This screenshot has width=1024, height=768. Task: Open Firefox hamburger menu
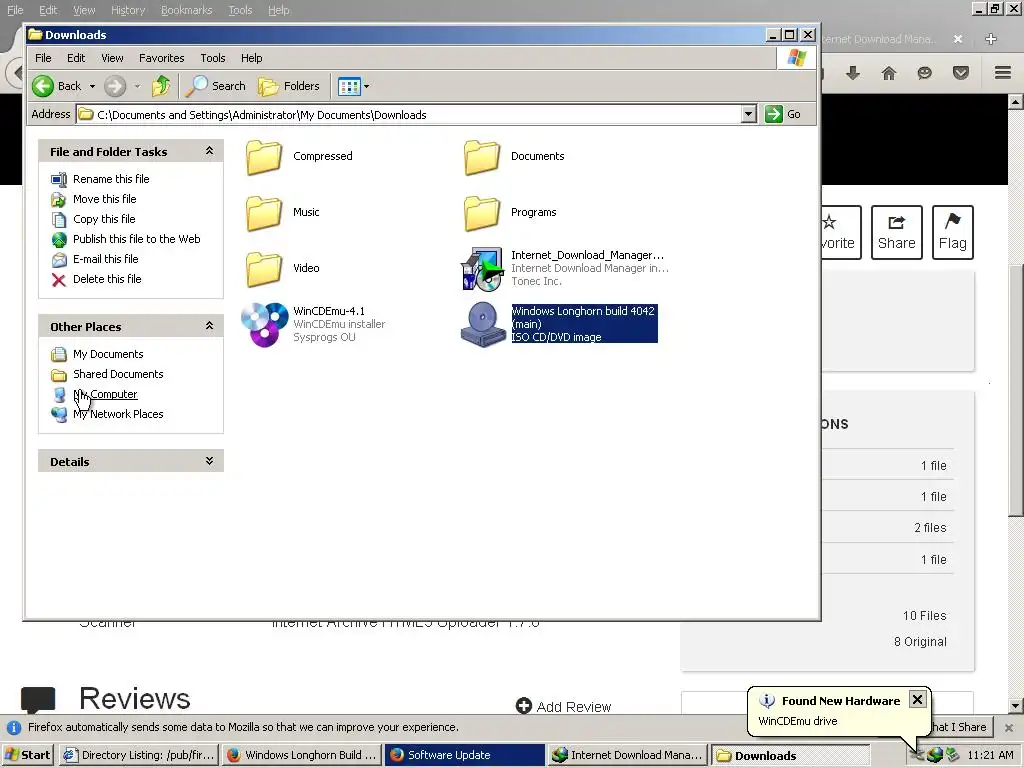pos(1003,72)
